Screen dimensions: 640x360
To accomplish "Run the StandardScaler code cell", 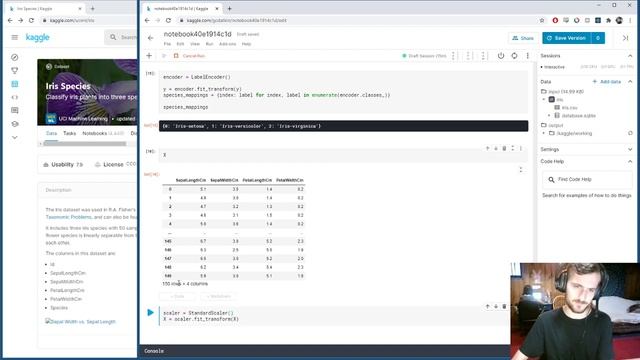I will [x=150, y=313].
